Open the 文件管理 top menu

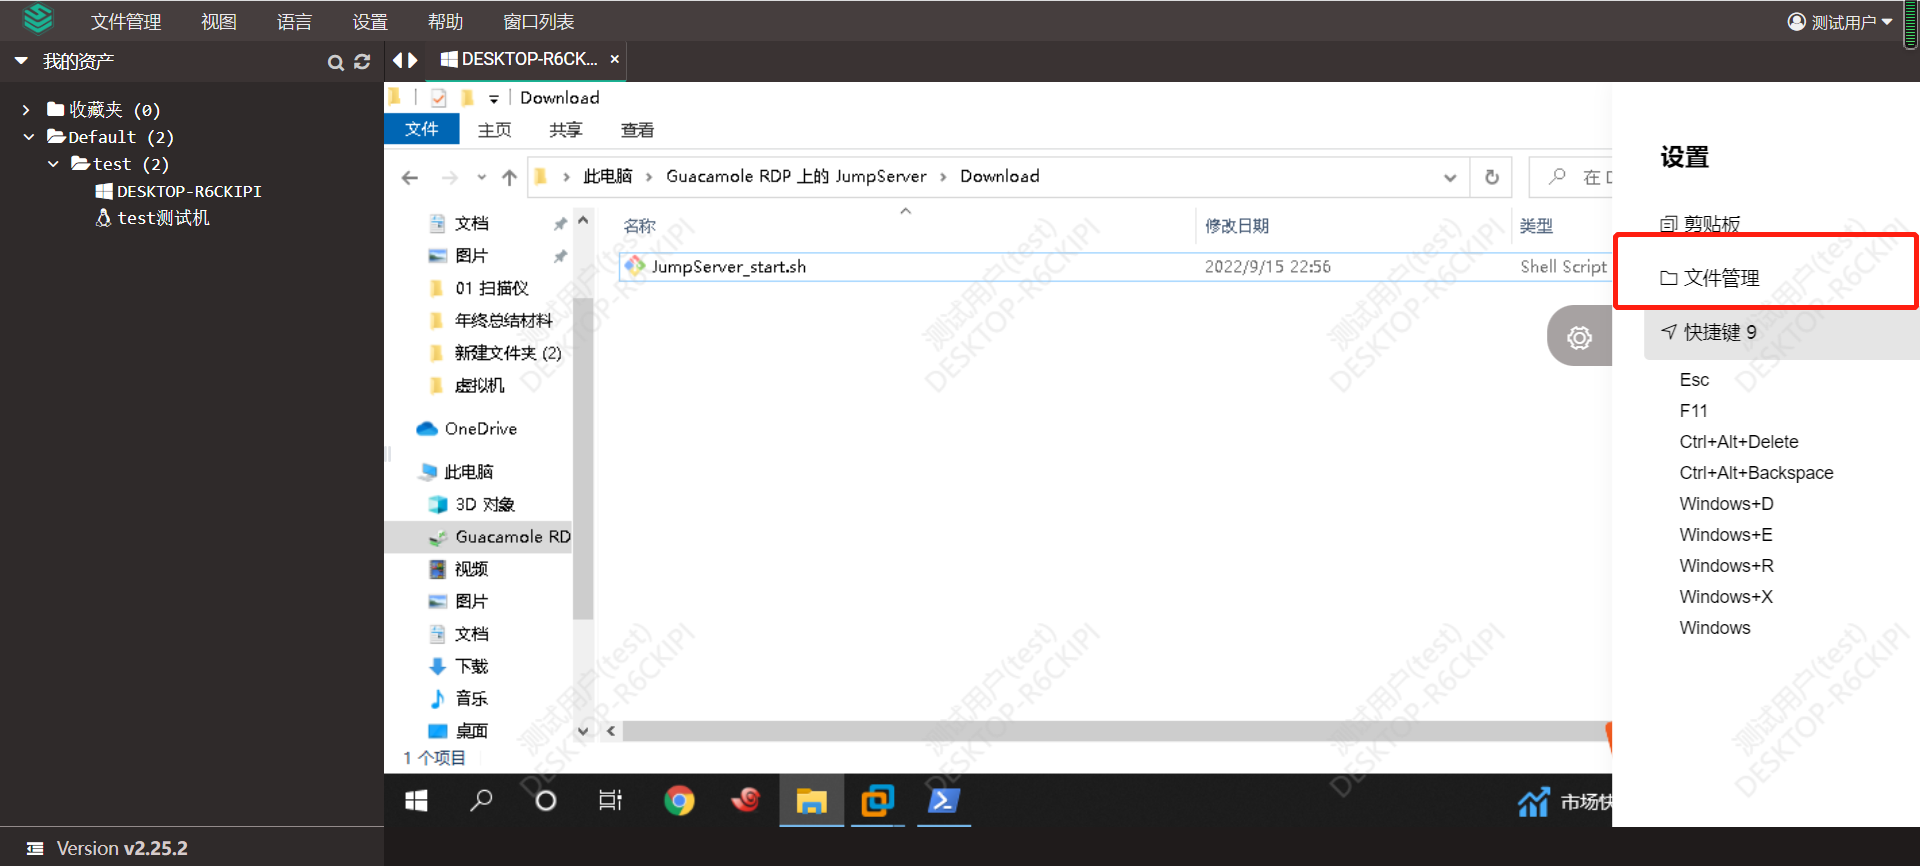point(126,22)
